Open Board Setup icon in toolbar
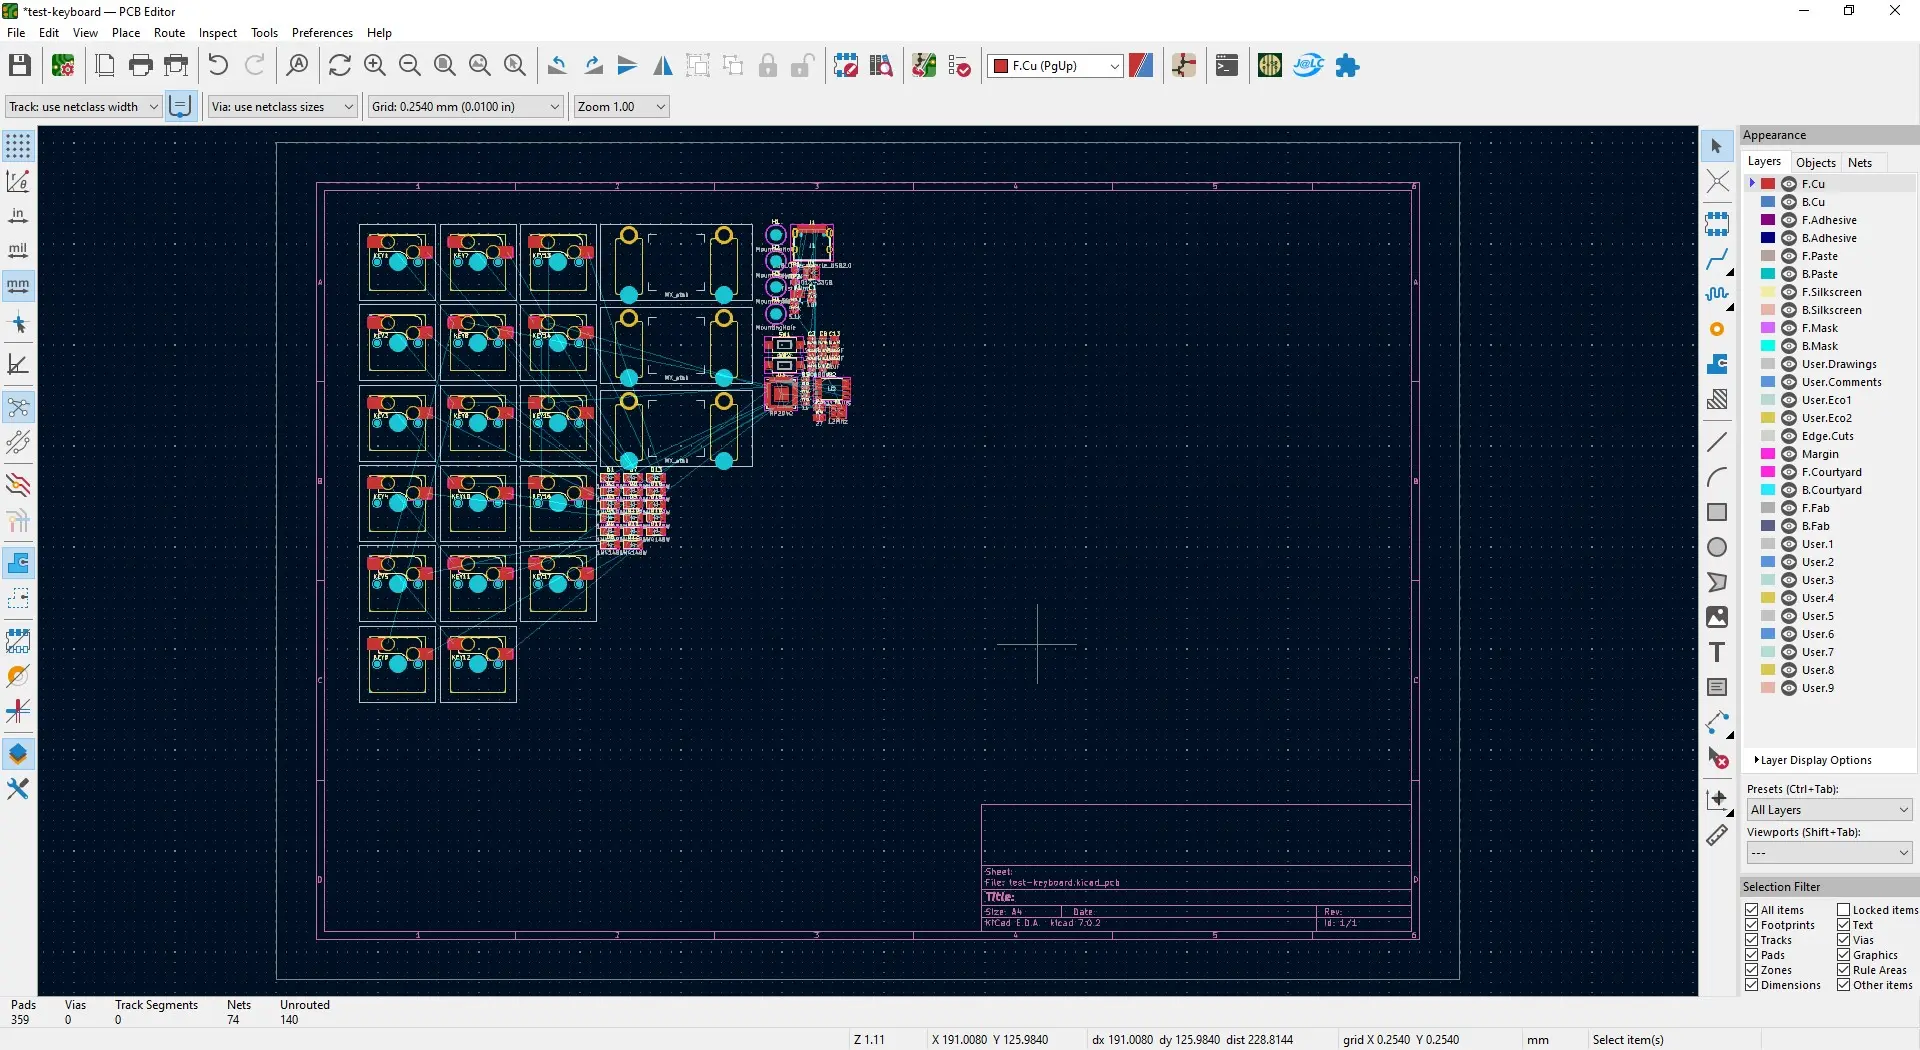This screenshot has height=1050, width=1920. [63, 66]
